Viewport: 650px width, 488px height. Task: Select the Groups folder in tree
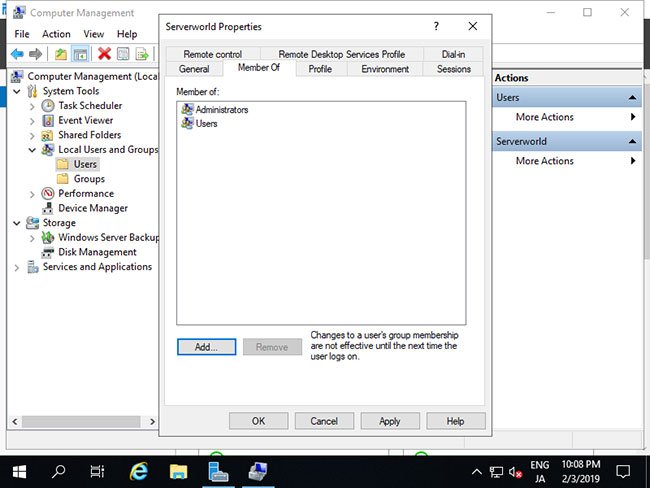(89, 179)
